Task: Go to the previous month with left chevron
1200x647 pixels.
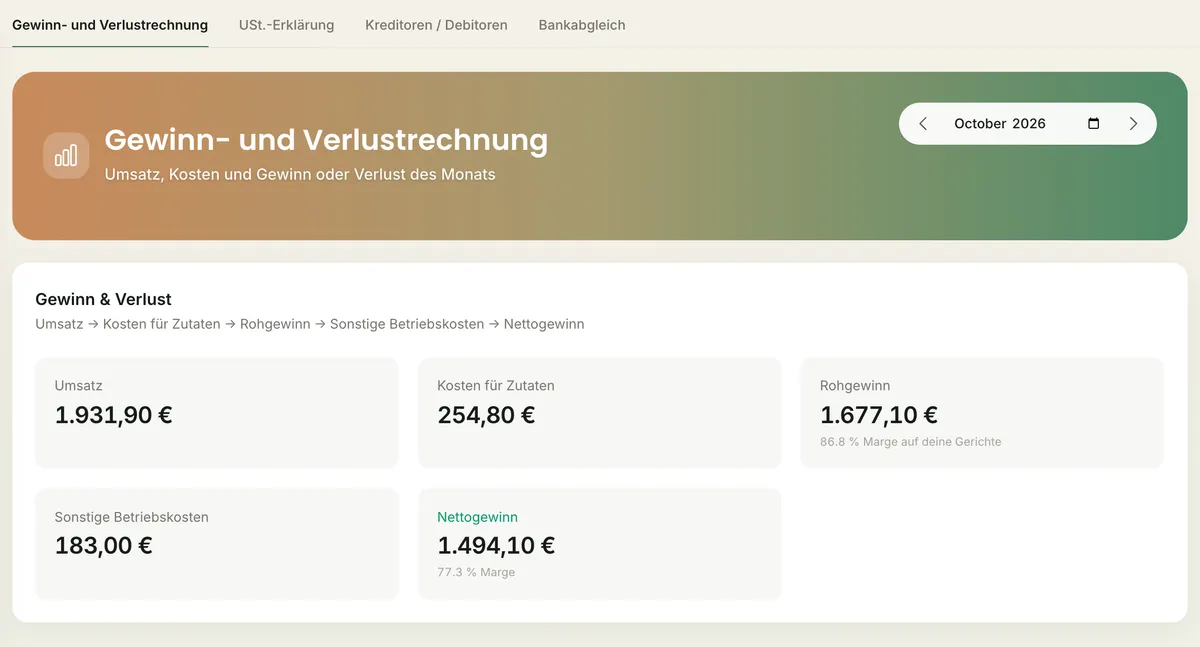Action: tap(923, 124)
